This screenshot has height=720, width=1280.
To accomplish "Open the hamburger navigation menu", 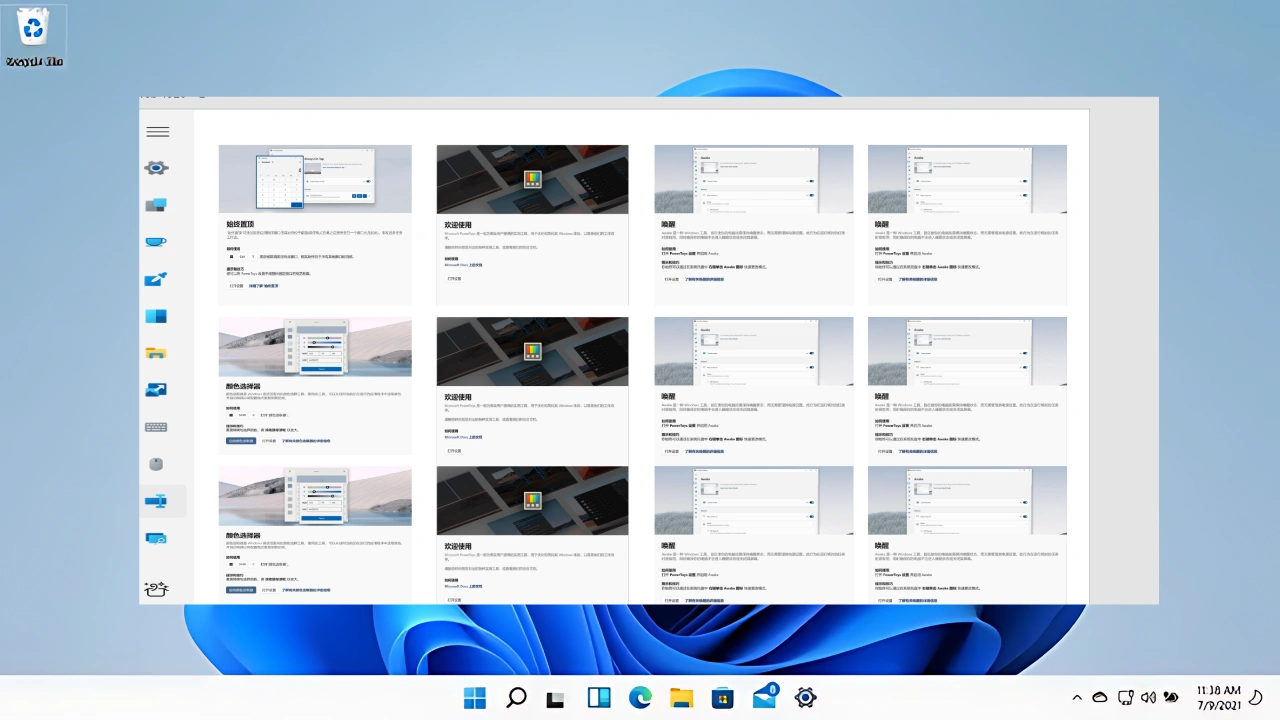I will coord(157,132).
